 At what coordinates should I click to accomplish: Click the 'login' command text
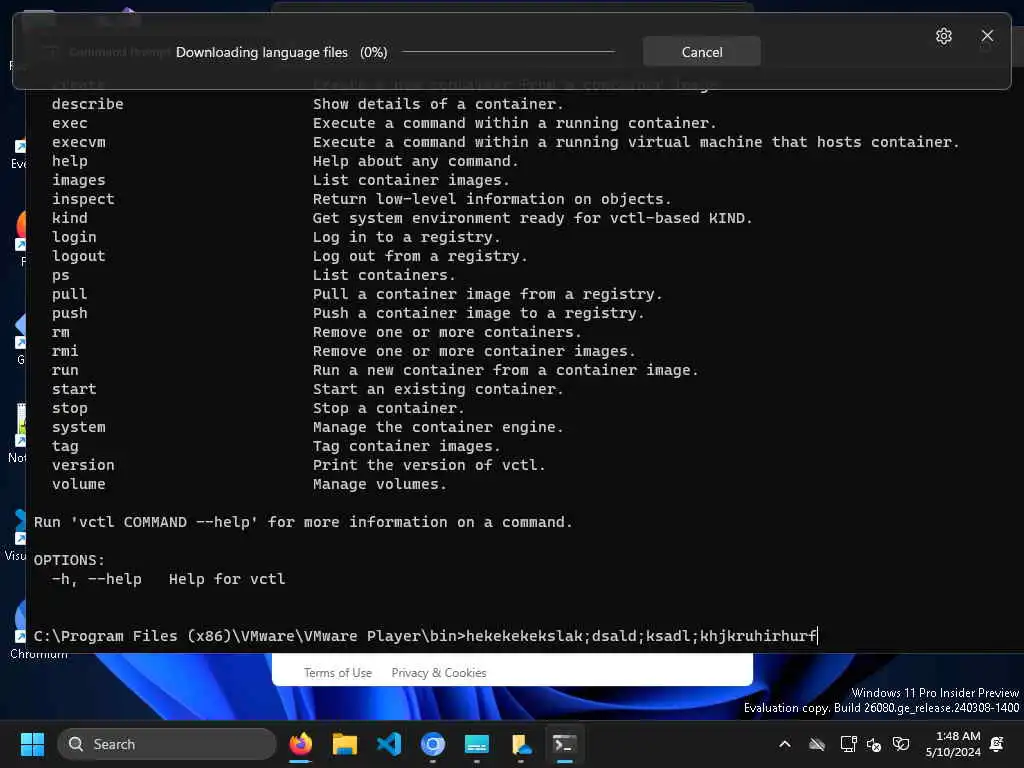tap(74, 237)
